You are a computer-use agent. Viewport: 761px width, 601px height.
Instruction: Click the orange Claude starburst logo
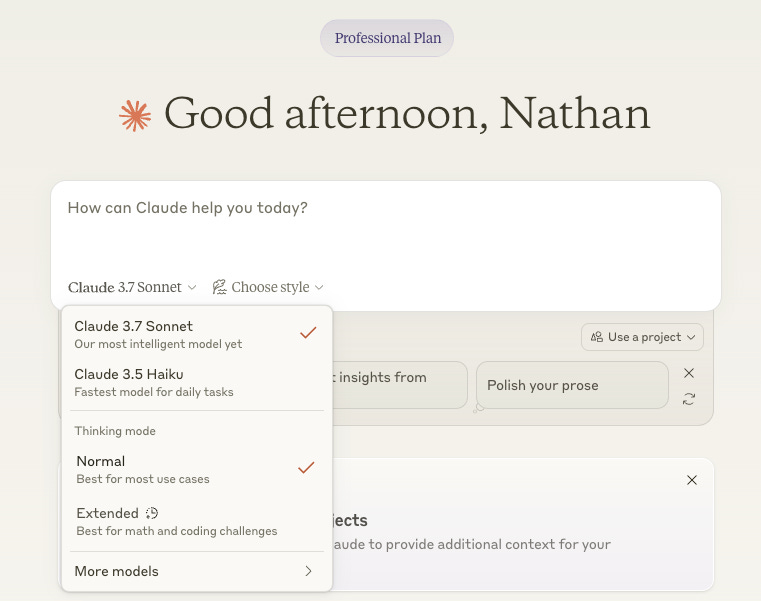(x=135, y=116)
